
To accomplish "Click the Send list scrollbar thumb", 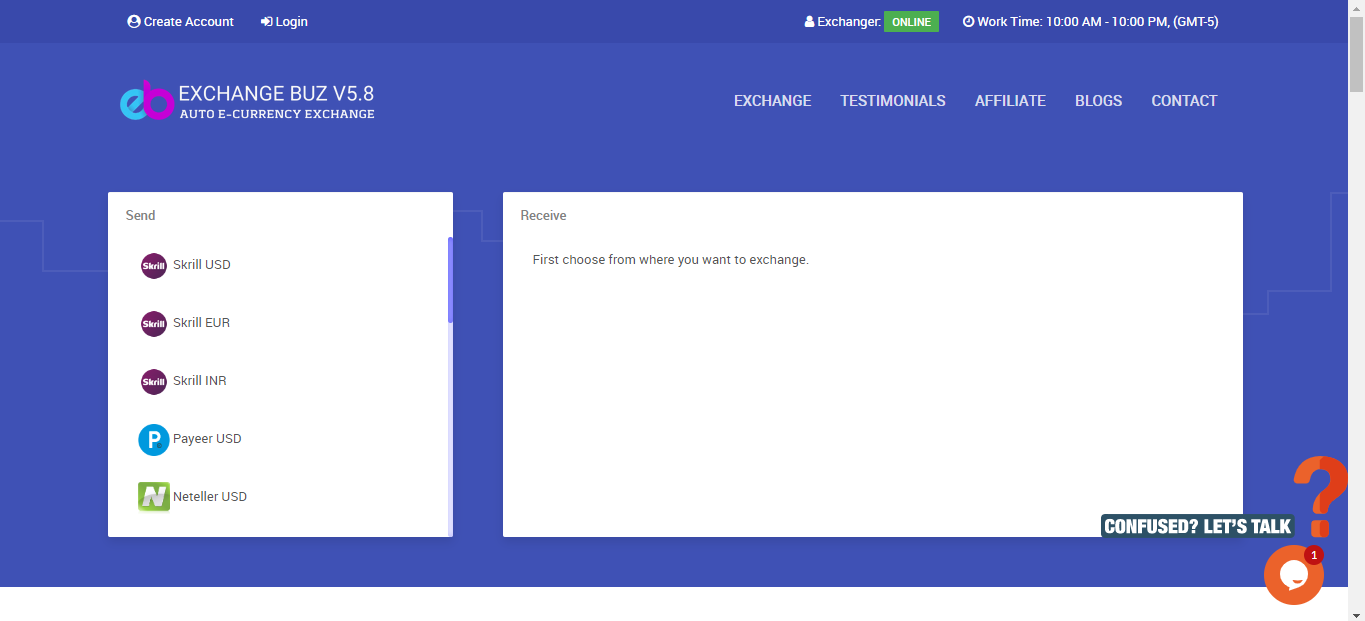I will (450, 280).
